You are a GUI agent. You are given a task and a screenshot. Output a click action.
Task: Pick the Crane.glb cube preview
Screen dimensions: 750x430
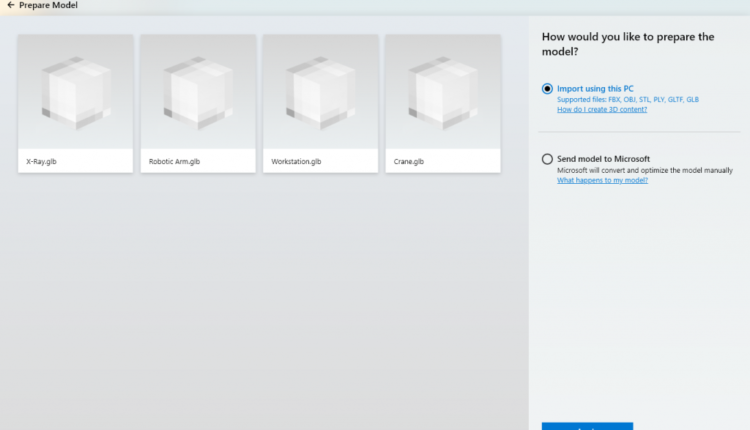point(443,91)
